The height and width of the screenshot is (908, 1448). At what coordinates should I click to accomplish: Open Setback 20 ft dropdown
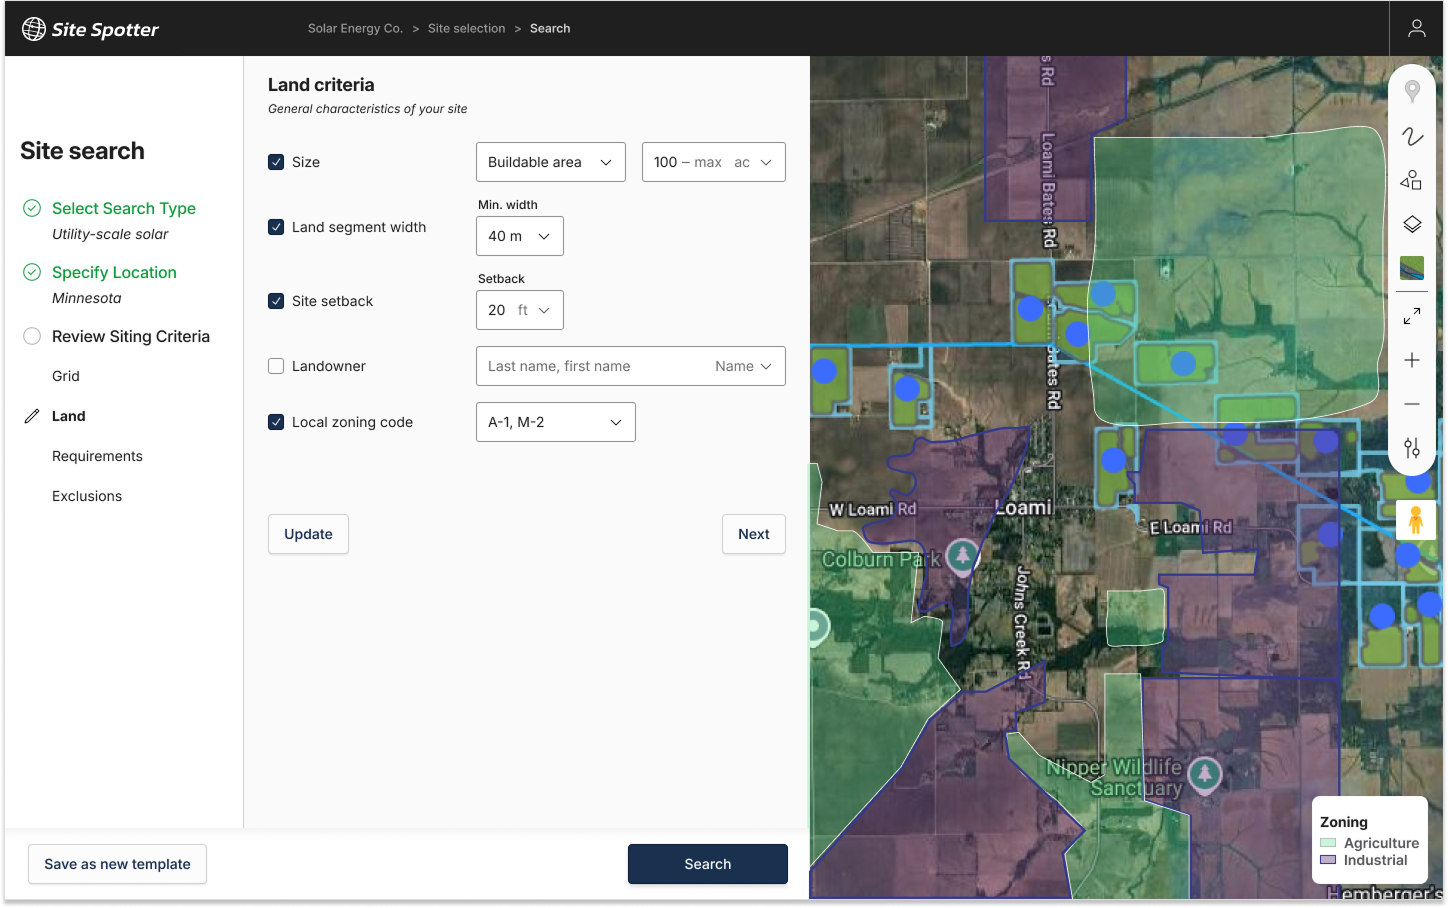520,310
